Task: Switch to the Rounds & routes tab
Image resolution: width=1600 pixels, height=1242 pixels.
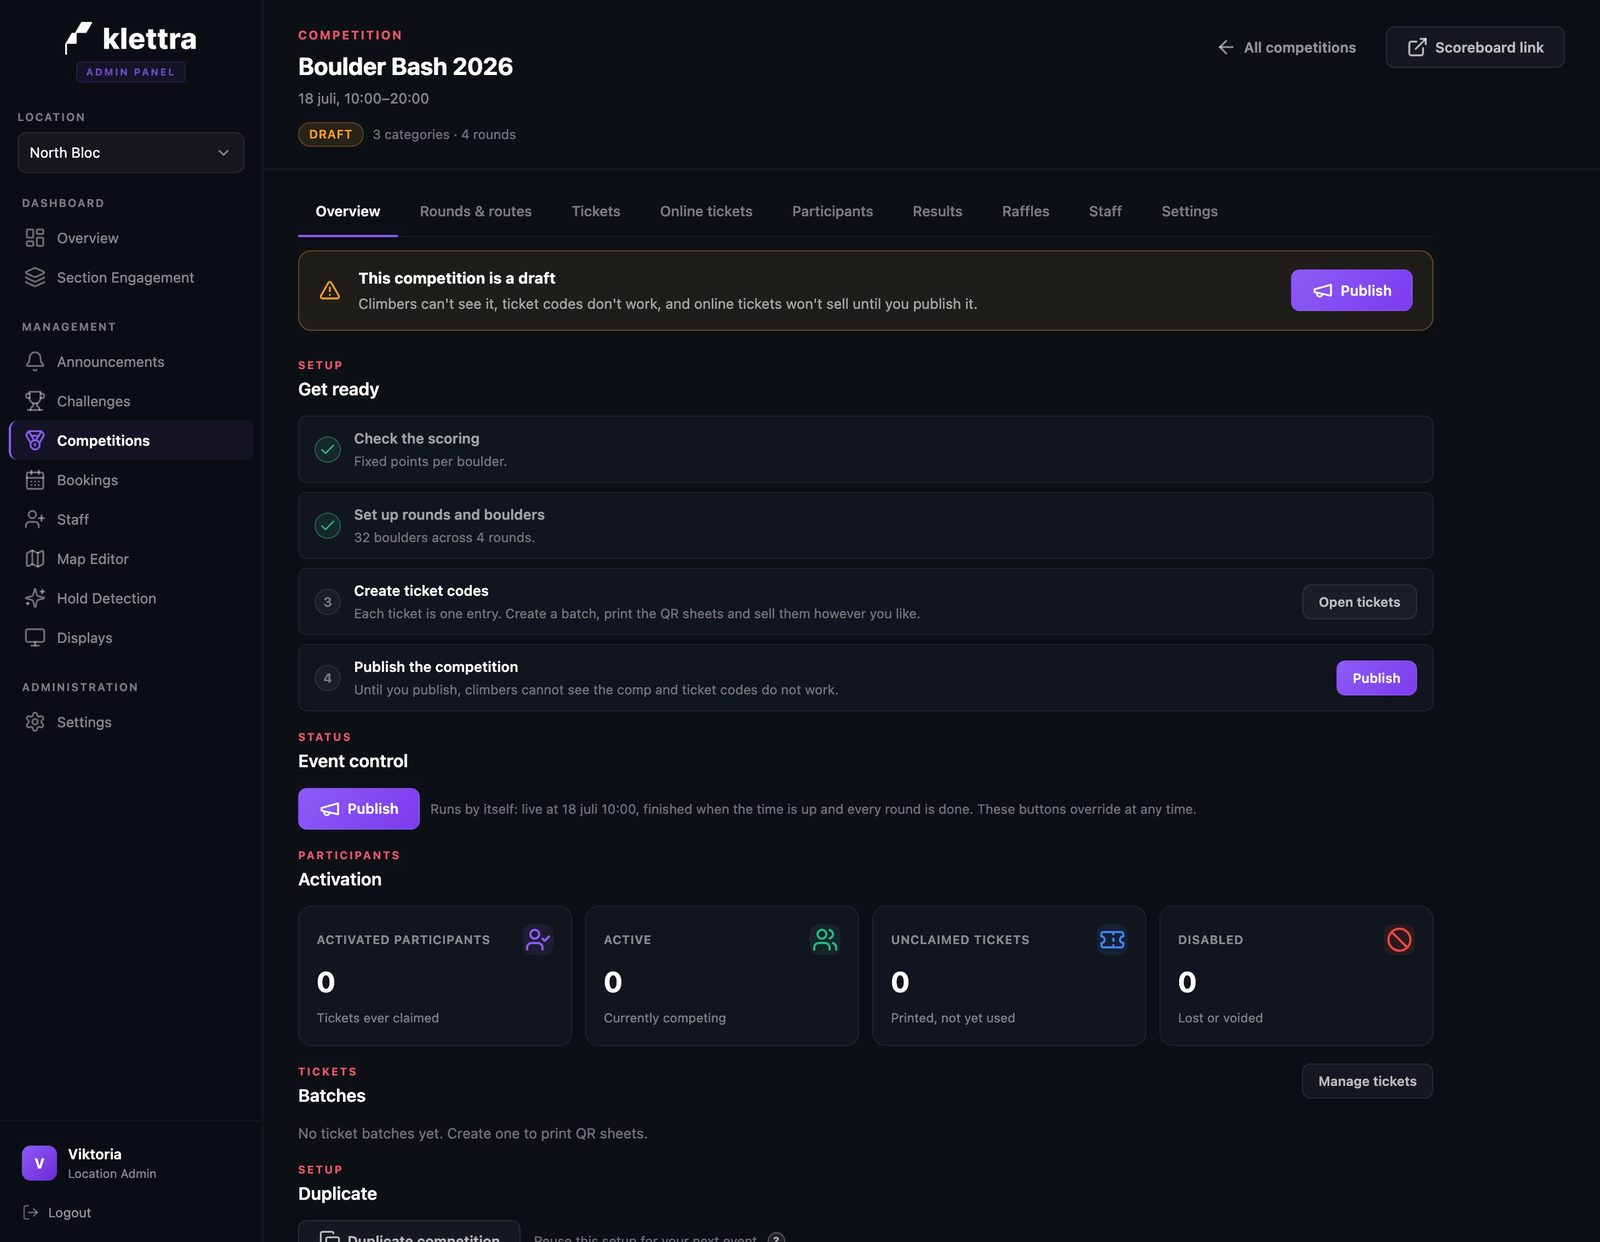Action: point(476,211)
